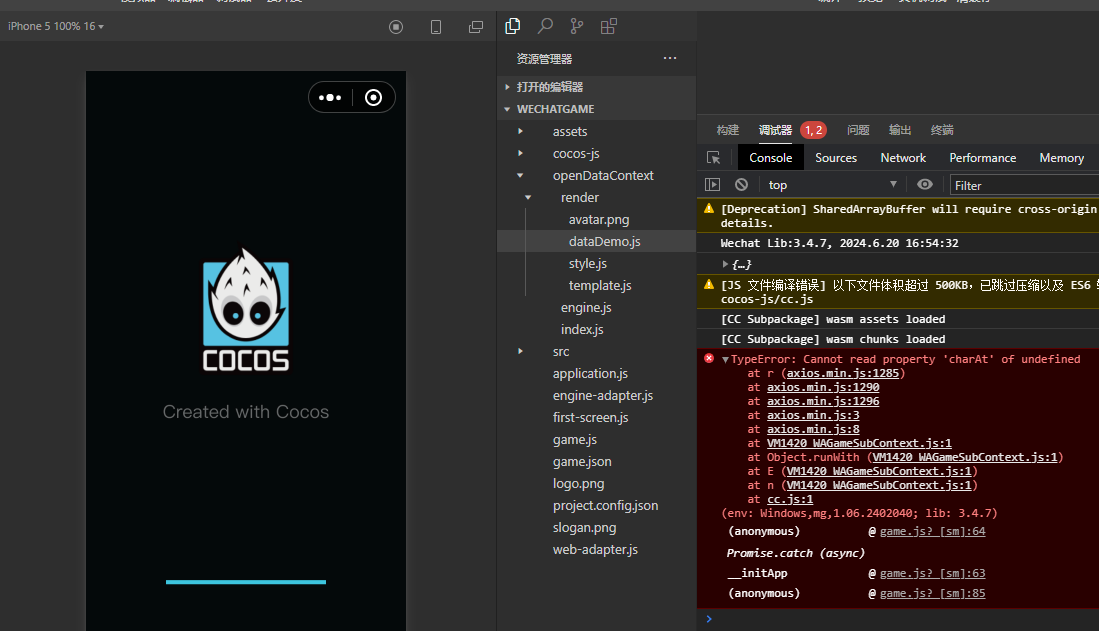1099x631 pixels.
Task: Expand the cocos-js folder
Action: (520, 153)
